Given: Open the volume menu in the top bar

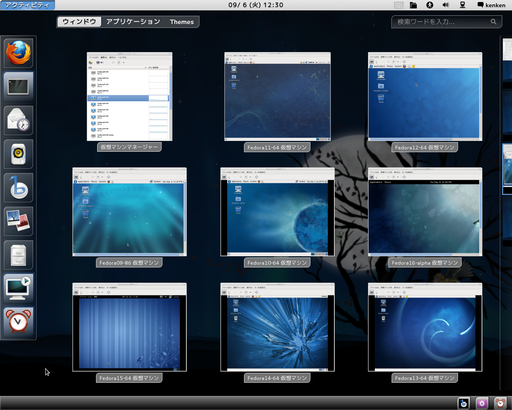Looking at the screenshot, I should [446, 5].
